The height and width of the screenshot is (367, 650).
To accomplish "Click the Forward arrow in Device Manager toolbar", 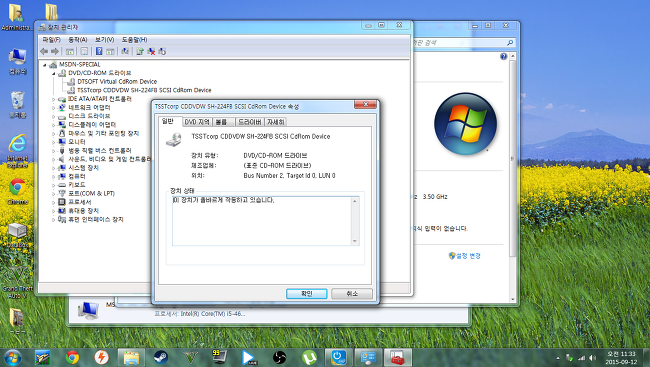I will coord(55,51).
